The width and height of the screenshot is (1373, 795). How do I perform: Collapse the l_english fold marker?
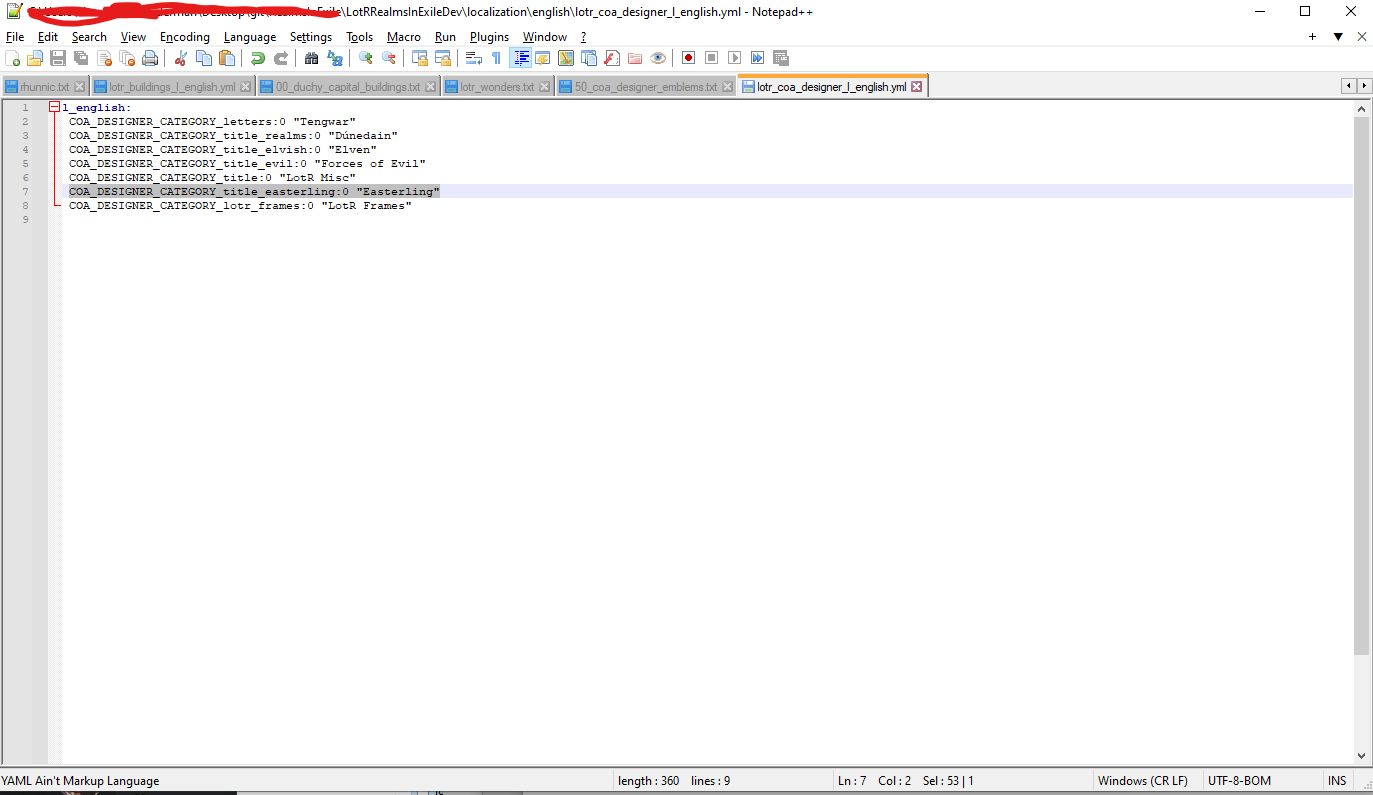pos(54,107)
